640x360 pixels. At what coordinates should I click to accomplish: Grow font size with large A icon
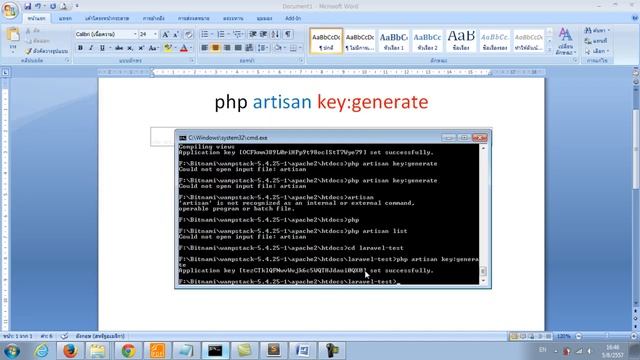165,34
